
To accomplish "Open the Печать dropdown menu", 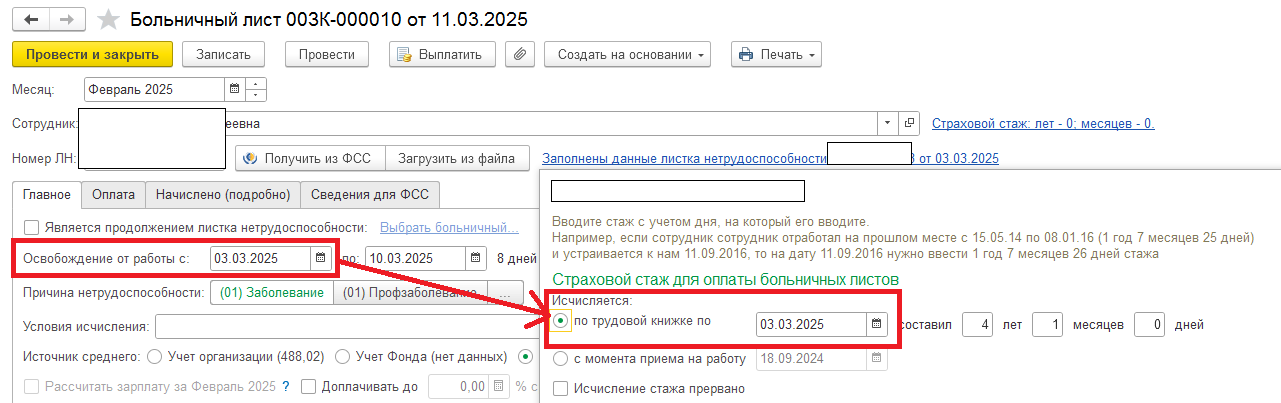I will click(x=776, y=54).
